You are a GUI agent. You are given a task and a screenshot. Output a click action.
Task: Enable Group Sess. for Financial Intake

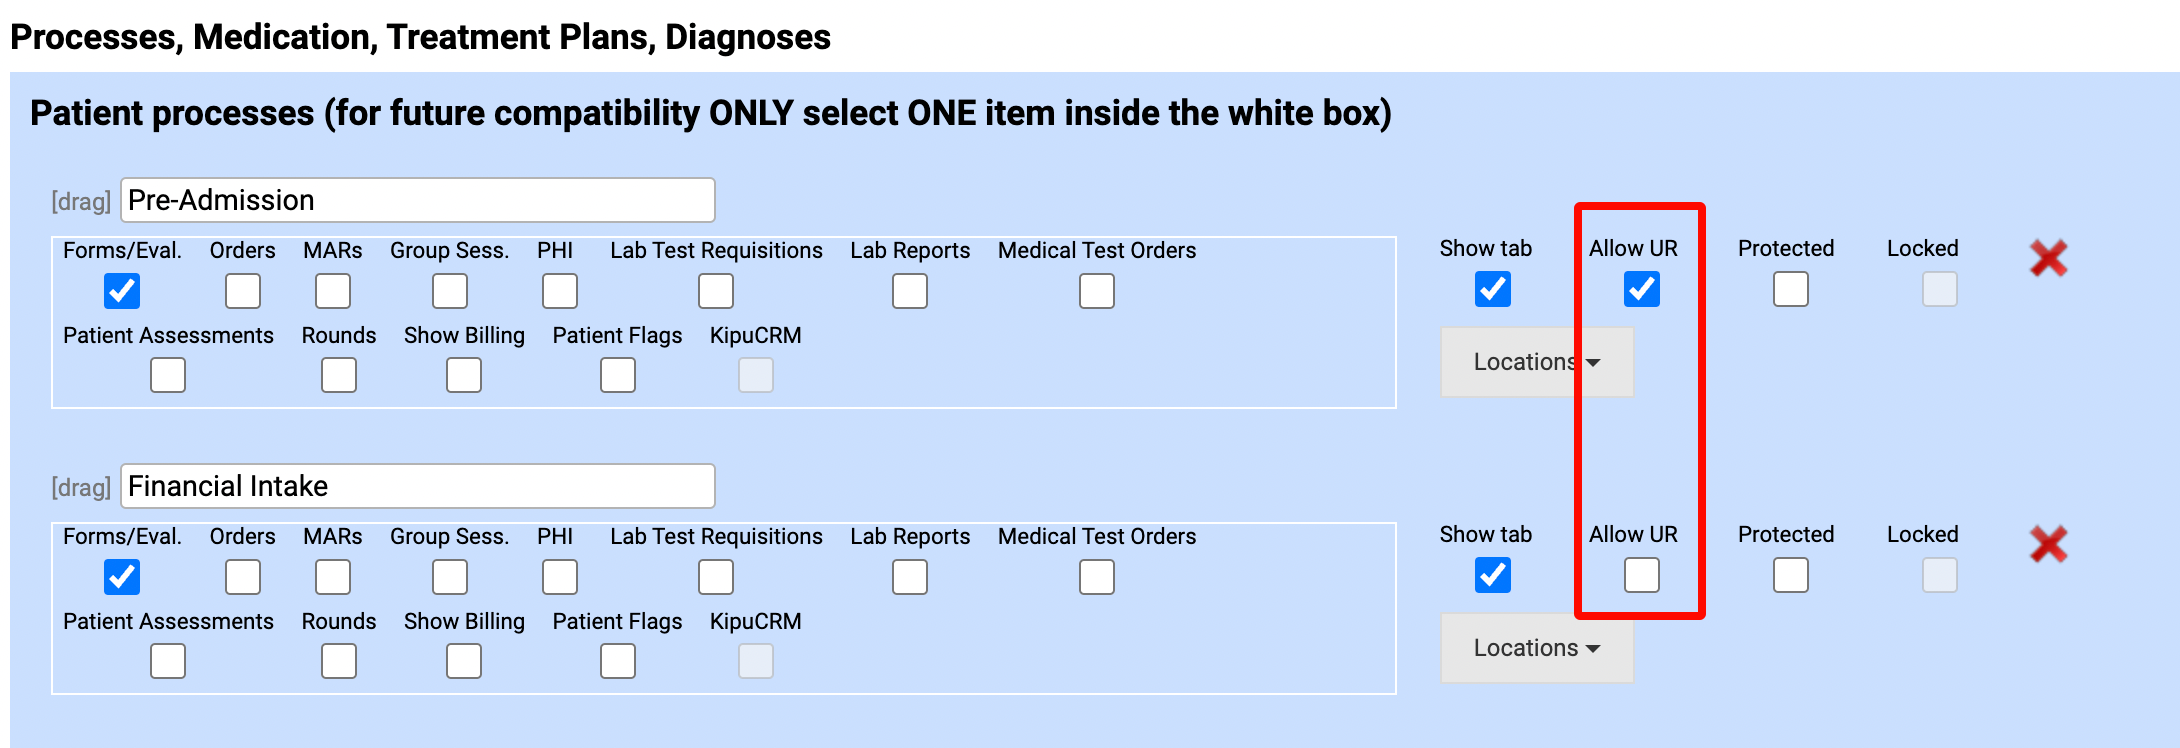point(449,577)
